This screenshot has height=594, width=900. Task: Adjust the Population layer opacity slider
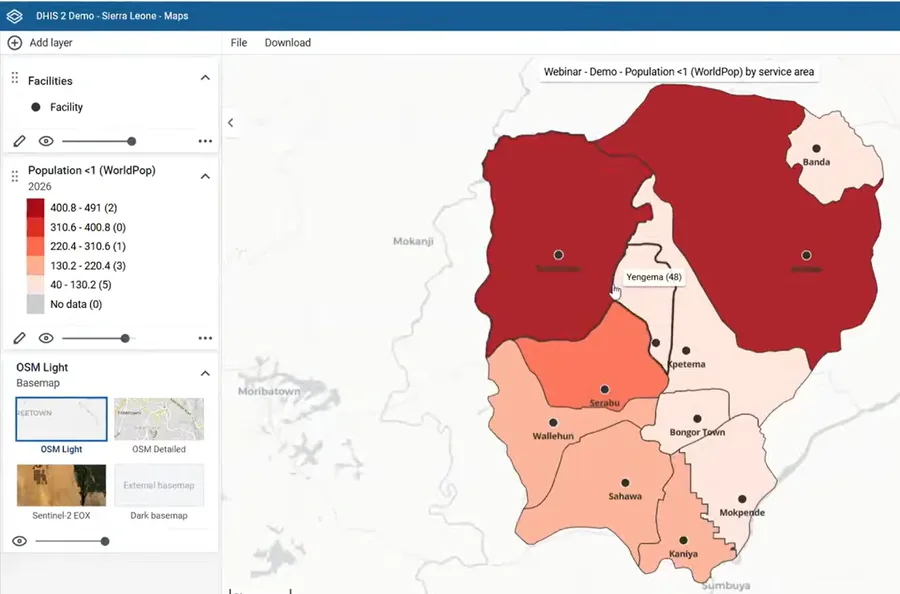[x=125, y=338]
